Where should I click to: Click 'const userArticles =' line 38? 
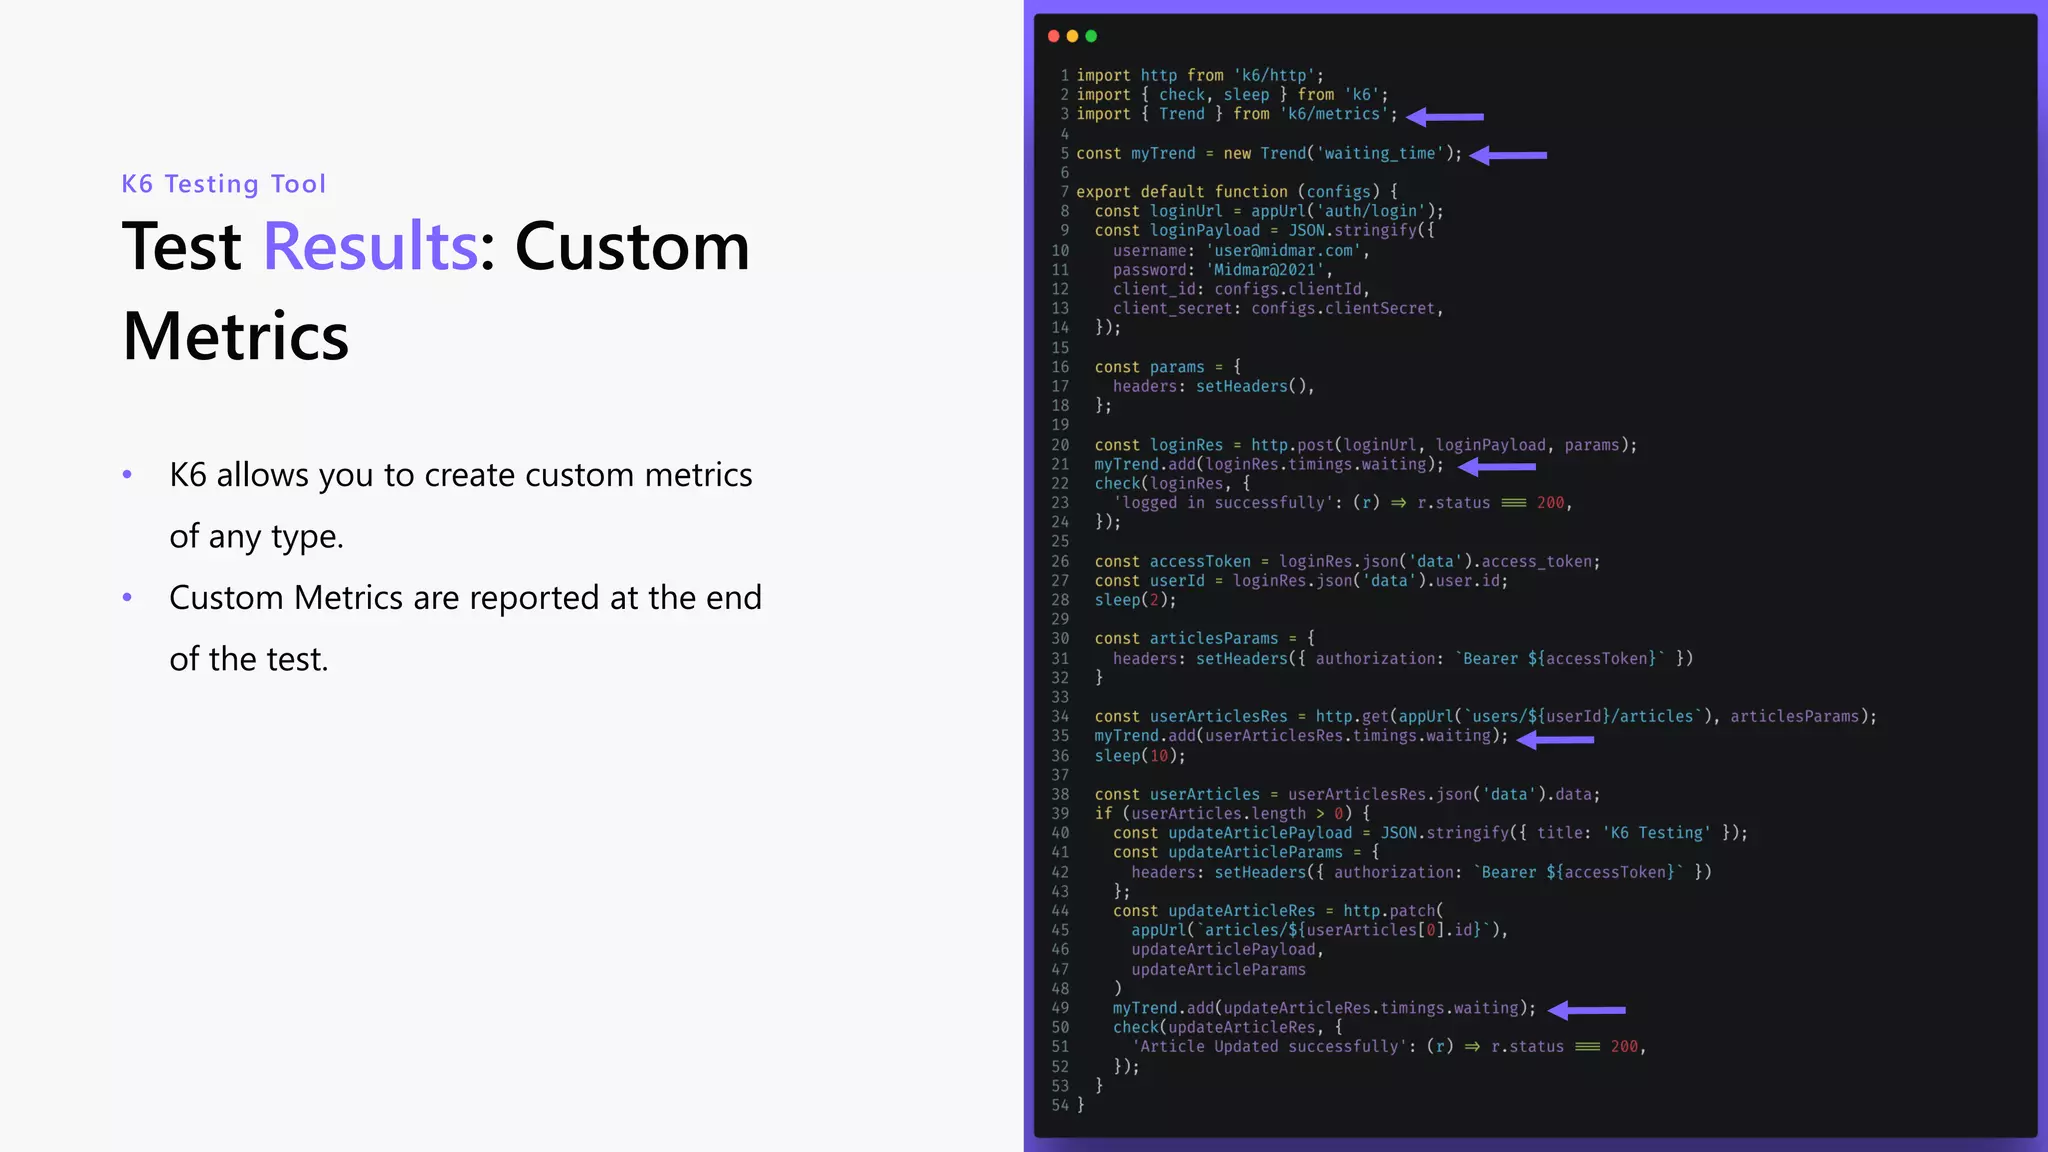tap(1347, 795)
